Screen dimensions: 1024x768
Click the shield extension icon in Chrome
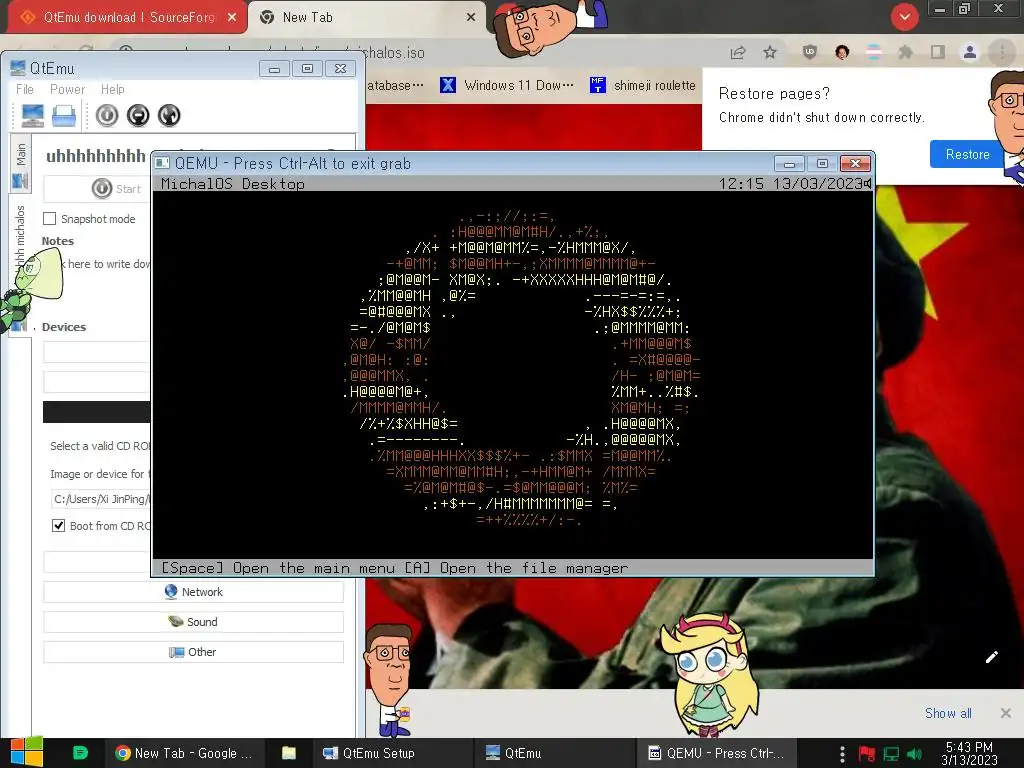click(810, 52)
